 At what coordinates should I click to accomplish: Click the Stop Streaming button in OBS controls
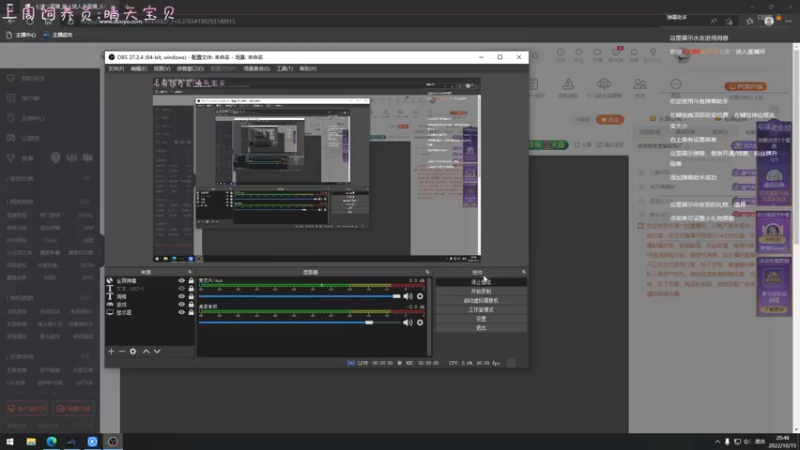481,282
